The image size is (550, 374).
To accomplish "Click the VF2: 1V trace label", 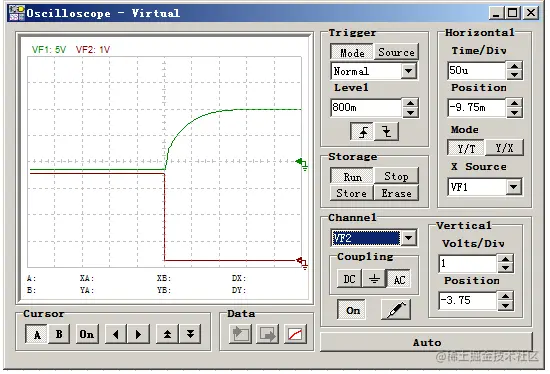I will pyautogui.click(x=93, y=49).
